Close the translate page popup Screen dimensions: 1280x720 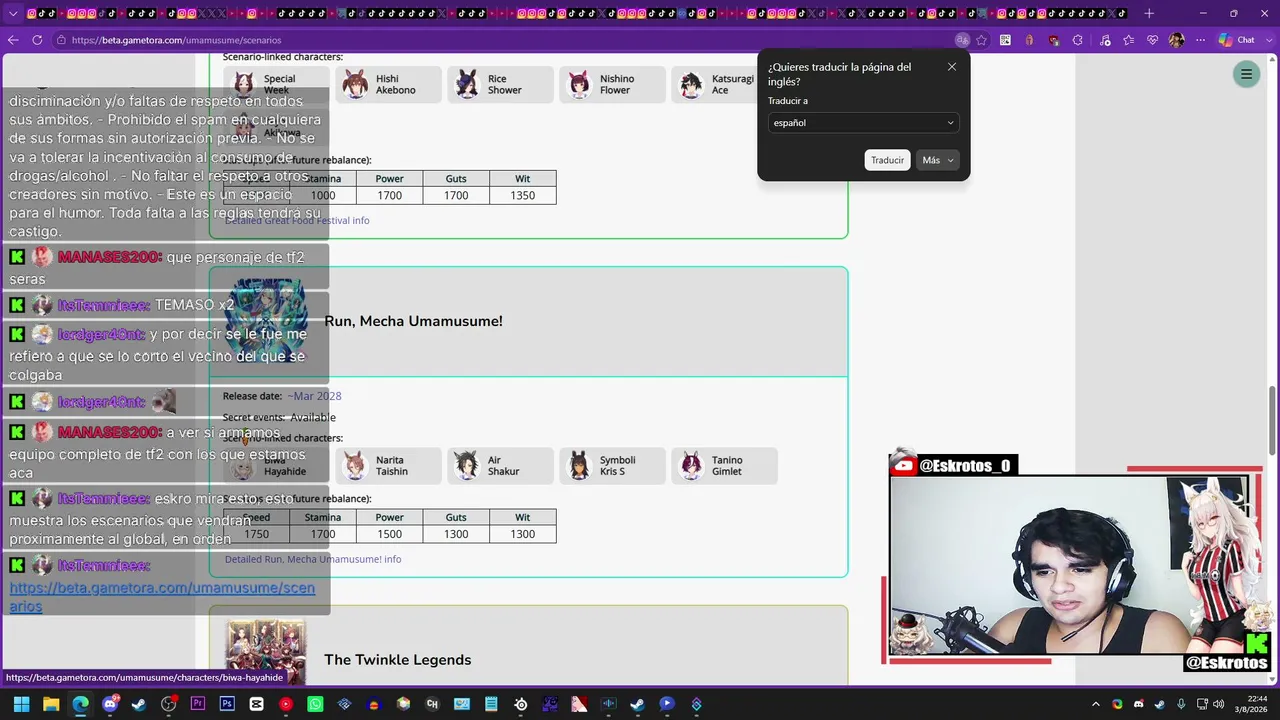point(952,67)
